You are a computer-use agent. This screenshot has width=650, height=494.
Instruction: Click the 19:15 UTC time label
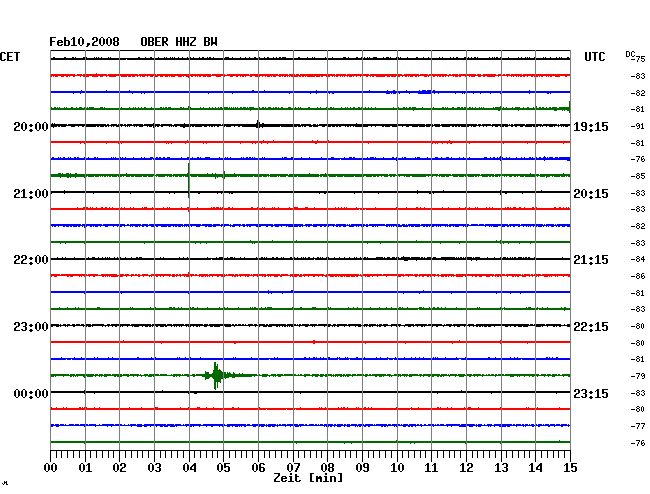(591, 126)
